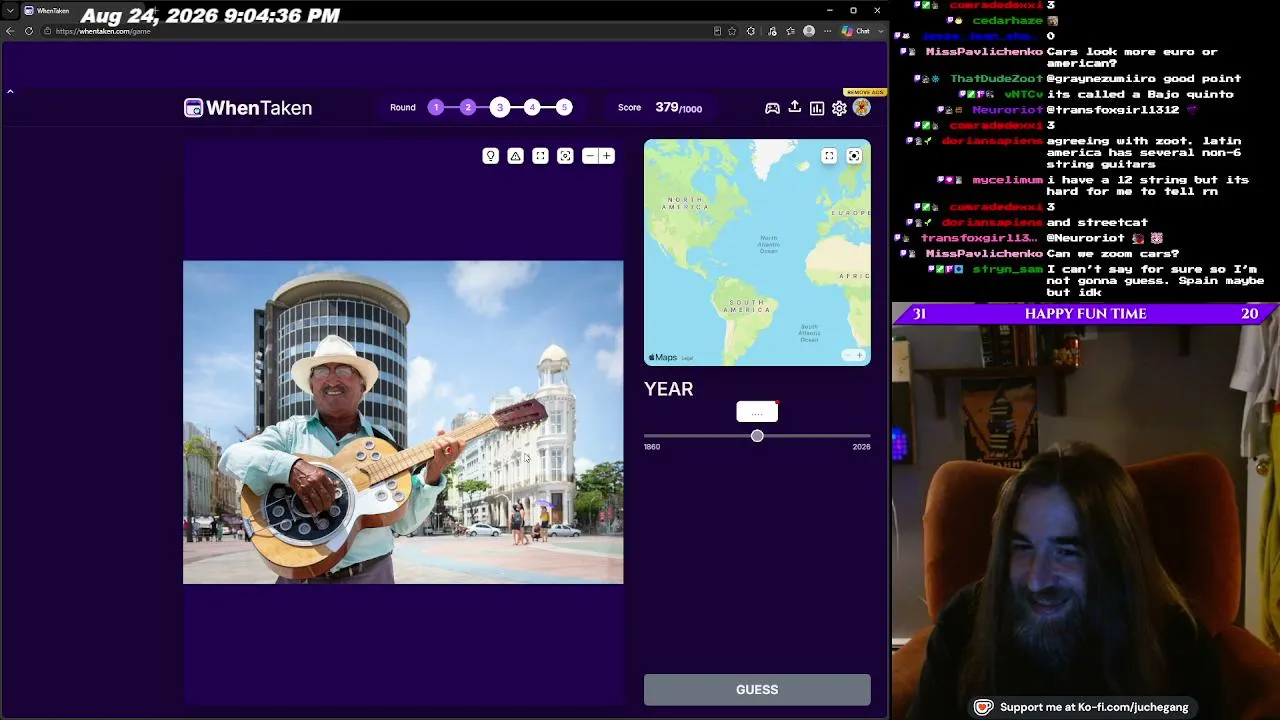Open the browser tab list dropdown

pos(9,10)
